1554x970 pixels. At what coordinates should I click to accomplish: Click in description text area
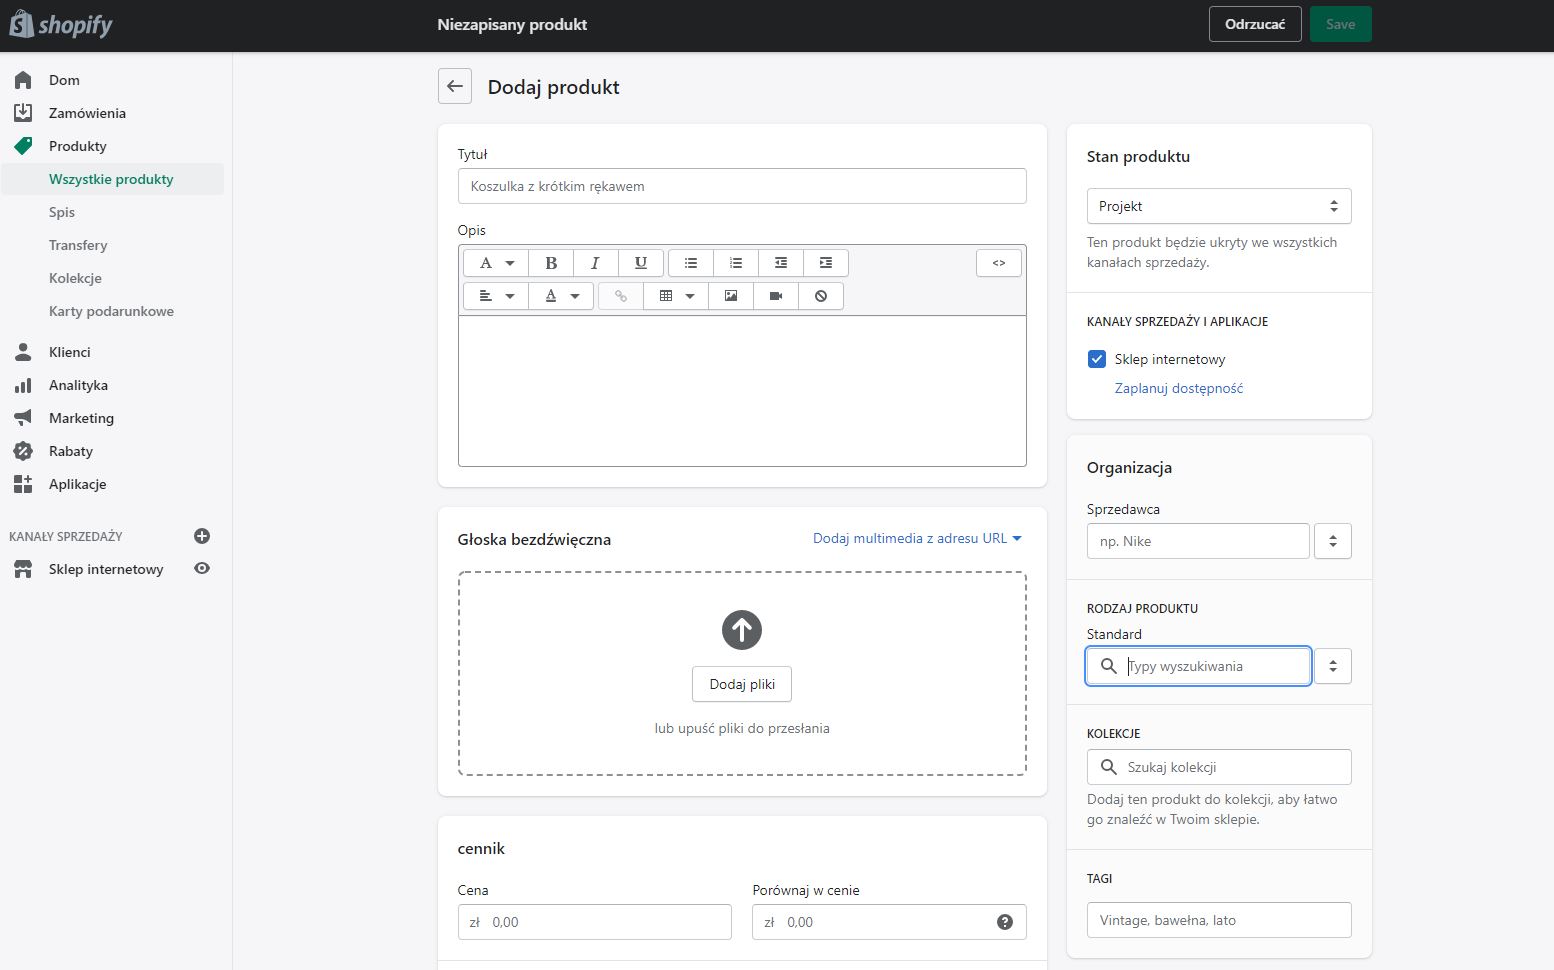[x=742, y=391]
